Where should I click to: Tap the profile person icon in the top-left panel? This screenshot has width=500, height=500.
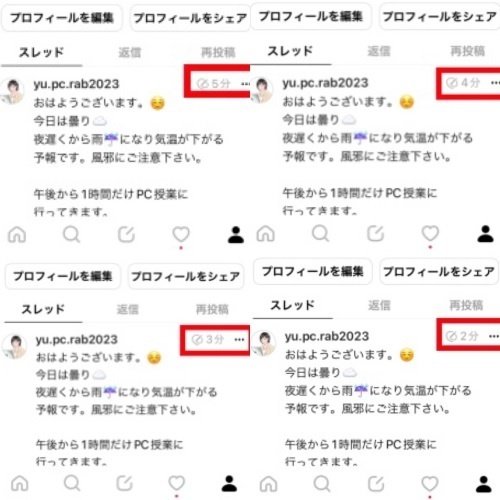(236, 235)
